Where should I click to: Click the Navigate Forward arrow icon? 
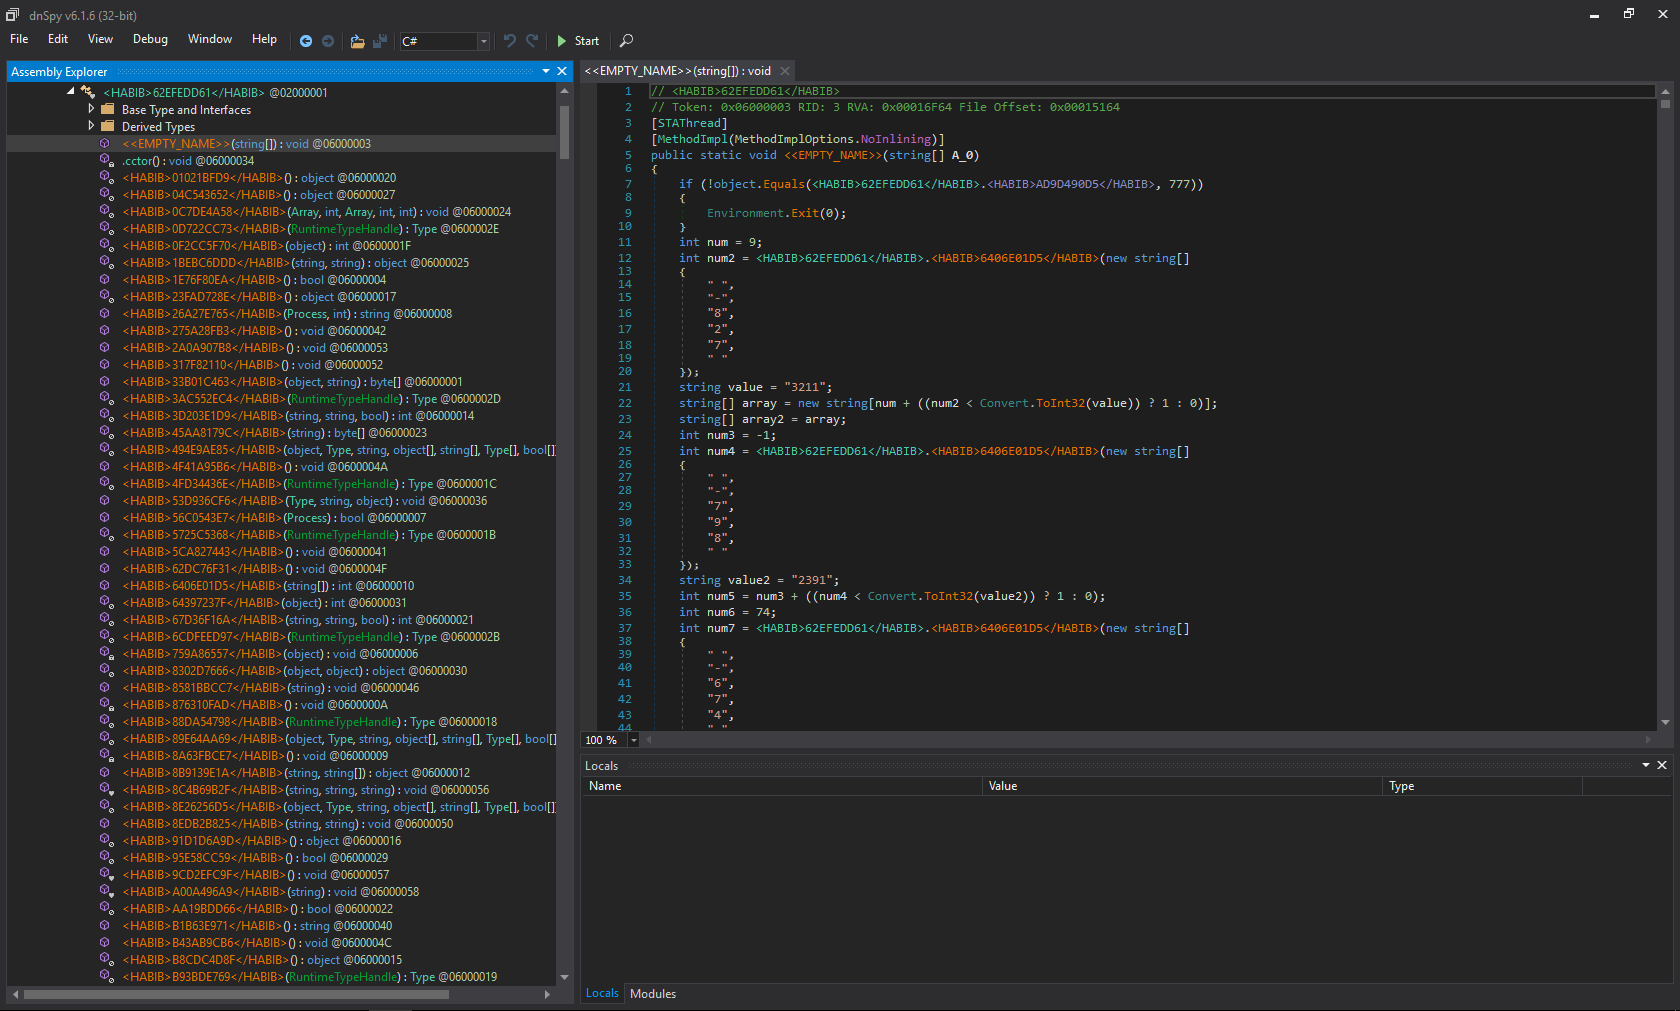click(x=328, y=41)
